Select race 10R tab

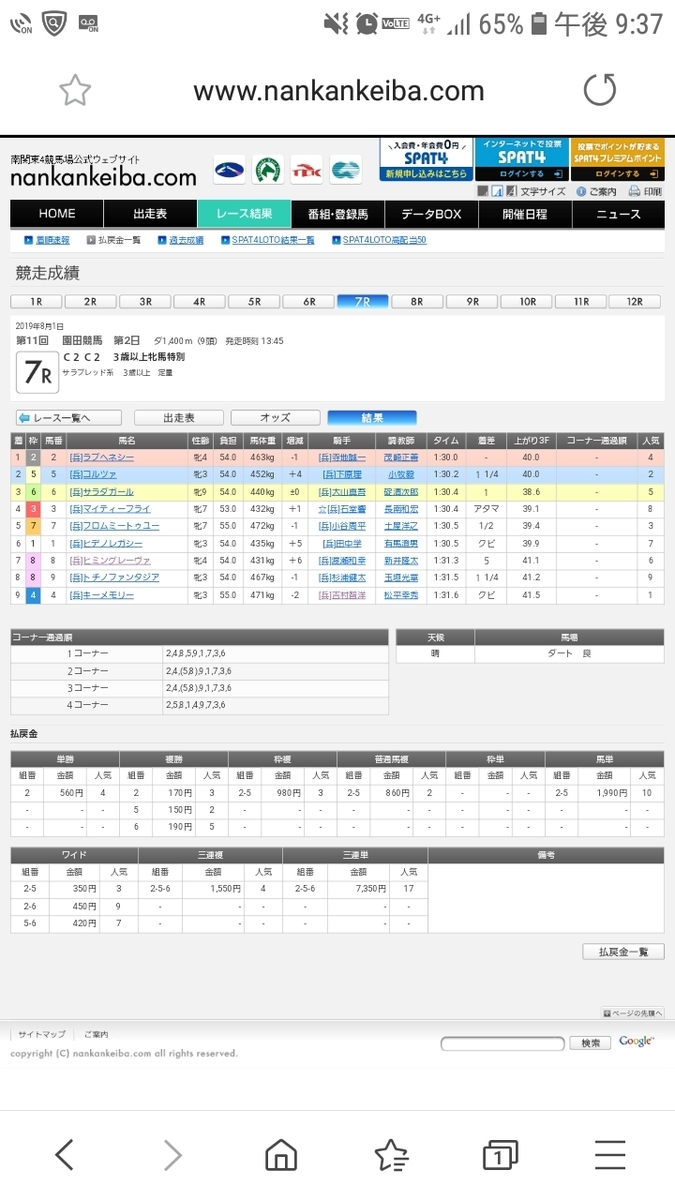coord(527,301)
